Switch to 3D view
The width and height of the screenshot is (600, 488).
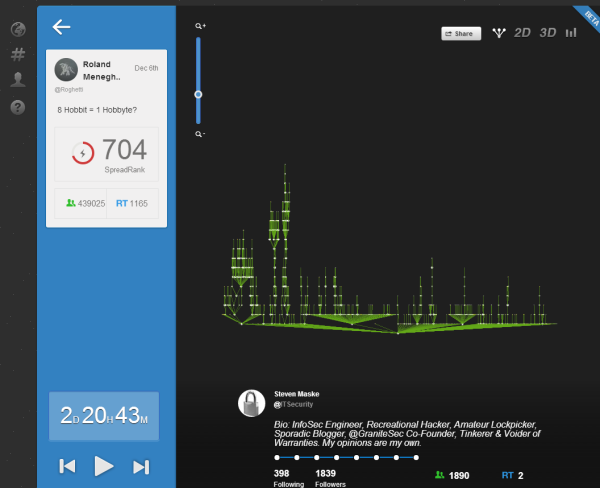548,33
